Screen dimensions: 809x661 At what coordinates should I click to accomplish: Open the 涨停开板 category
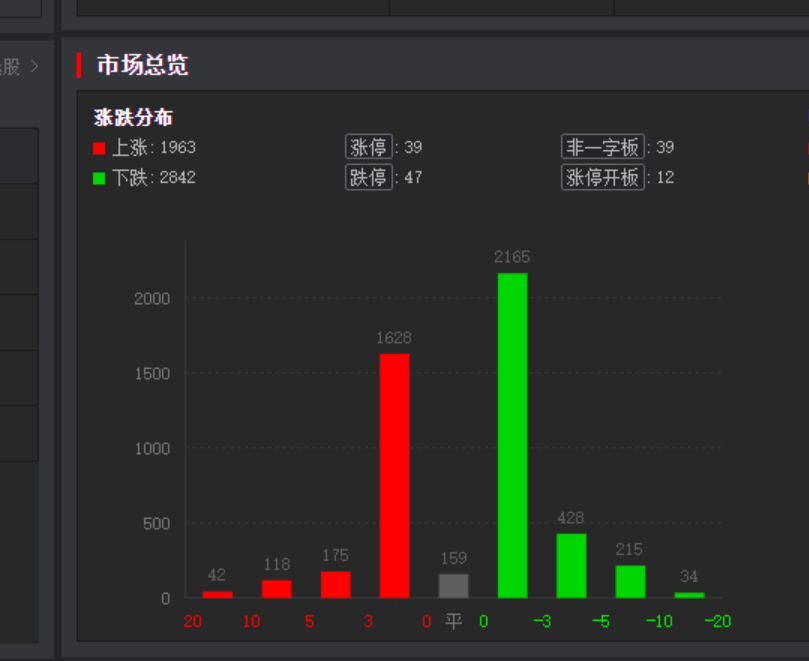click(604, 177)
